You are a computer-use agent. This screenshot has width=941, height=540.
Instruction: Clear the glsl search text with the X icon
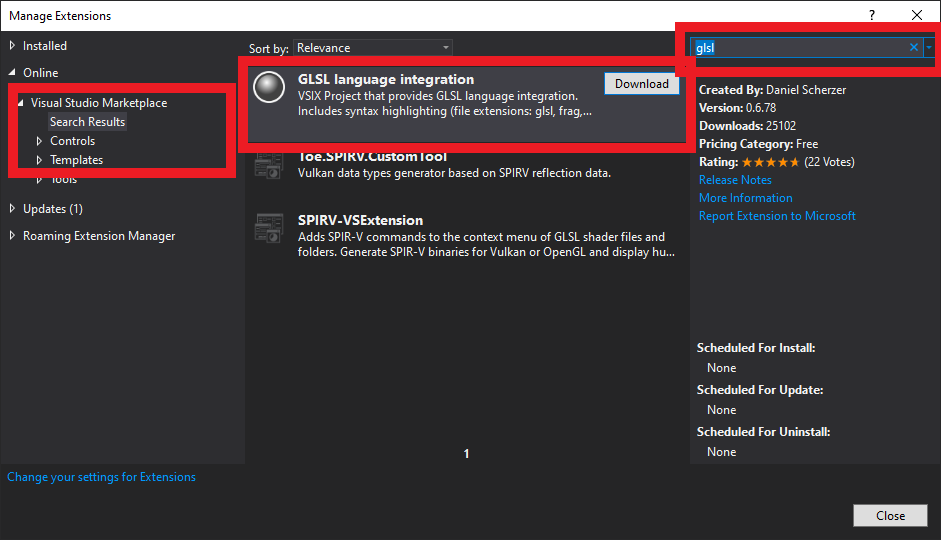point(913,47)
